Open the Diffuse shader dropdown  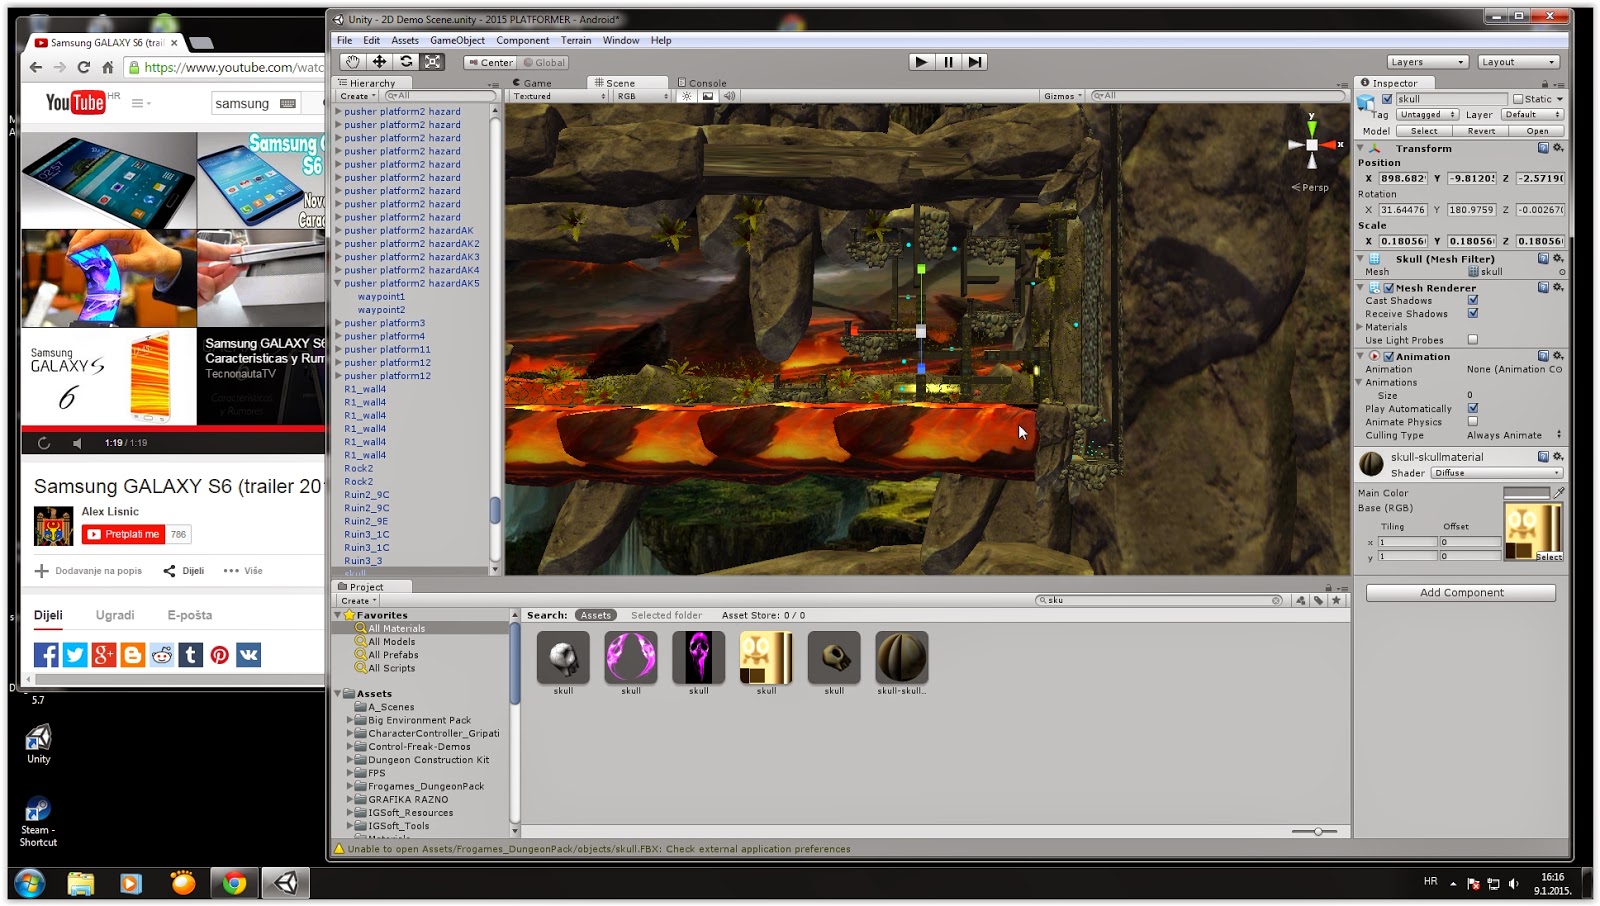click(x=1496, y=473)
